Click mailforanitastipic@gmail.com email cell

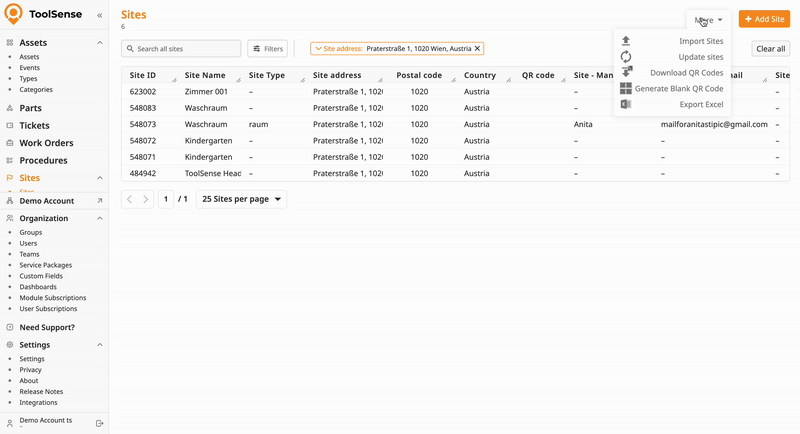coord(714,124)
